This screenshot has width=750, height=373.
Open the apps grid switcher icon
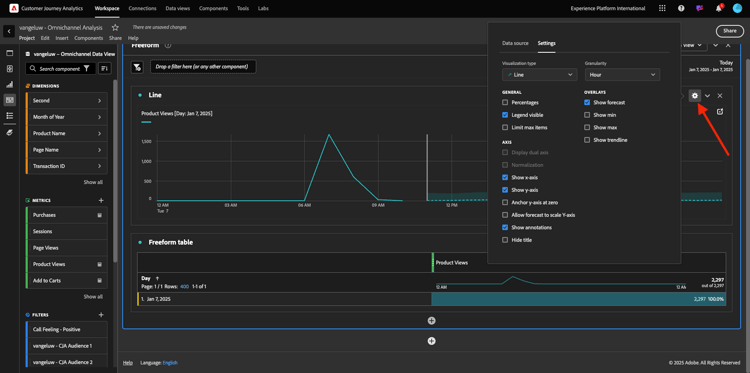pyautogui.click(x=662, y=8)
